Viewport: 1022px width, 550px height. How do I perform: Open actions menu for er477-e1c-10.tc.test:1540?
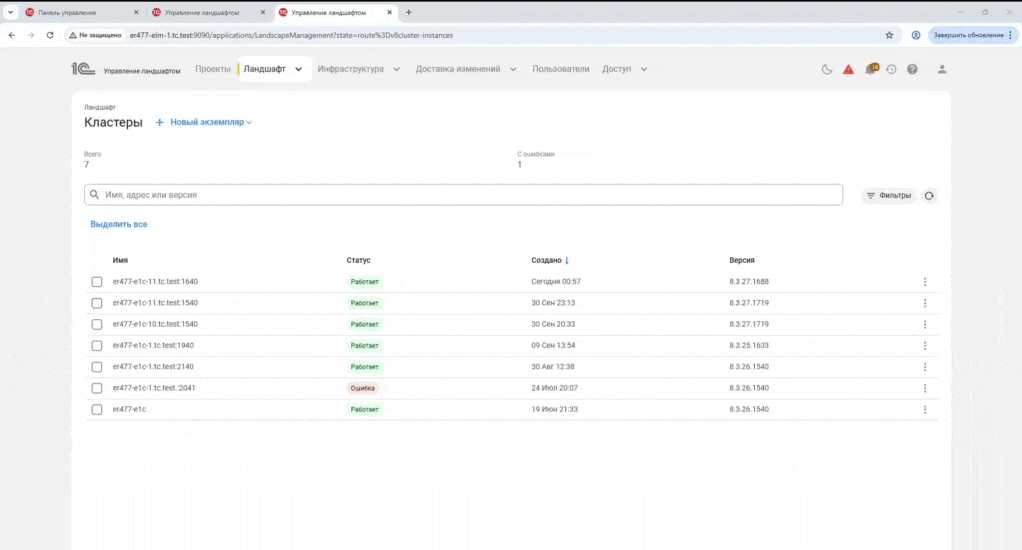click(925, 324)
